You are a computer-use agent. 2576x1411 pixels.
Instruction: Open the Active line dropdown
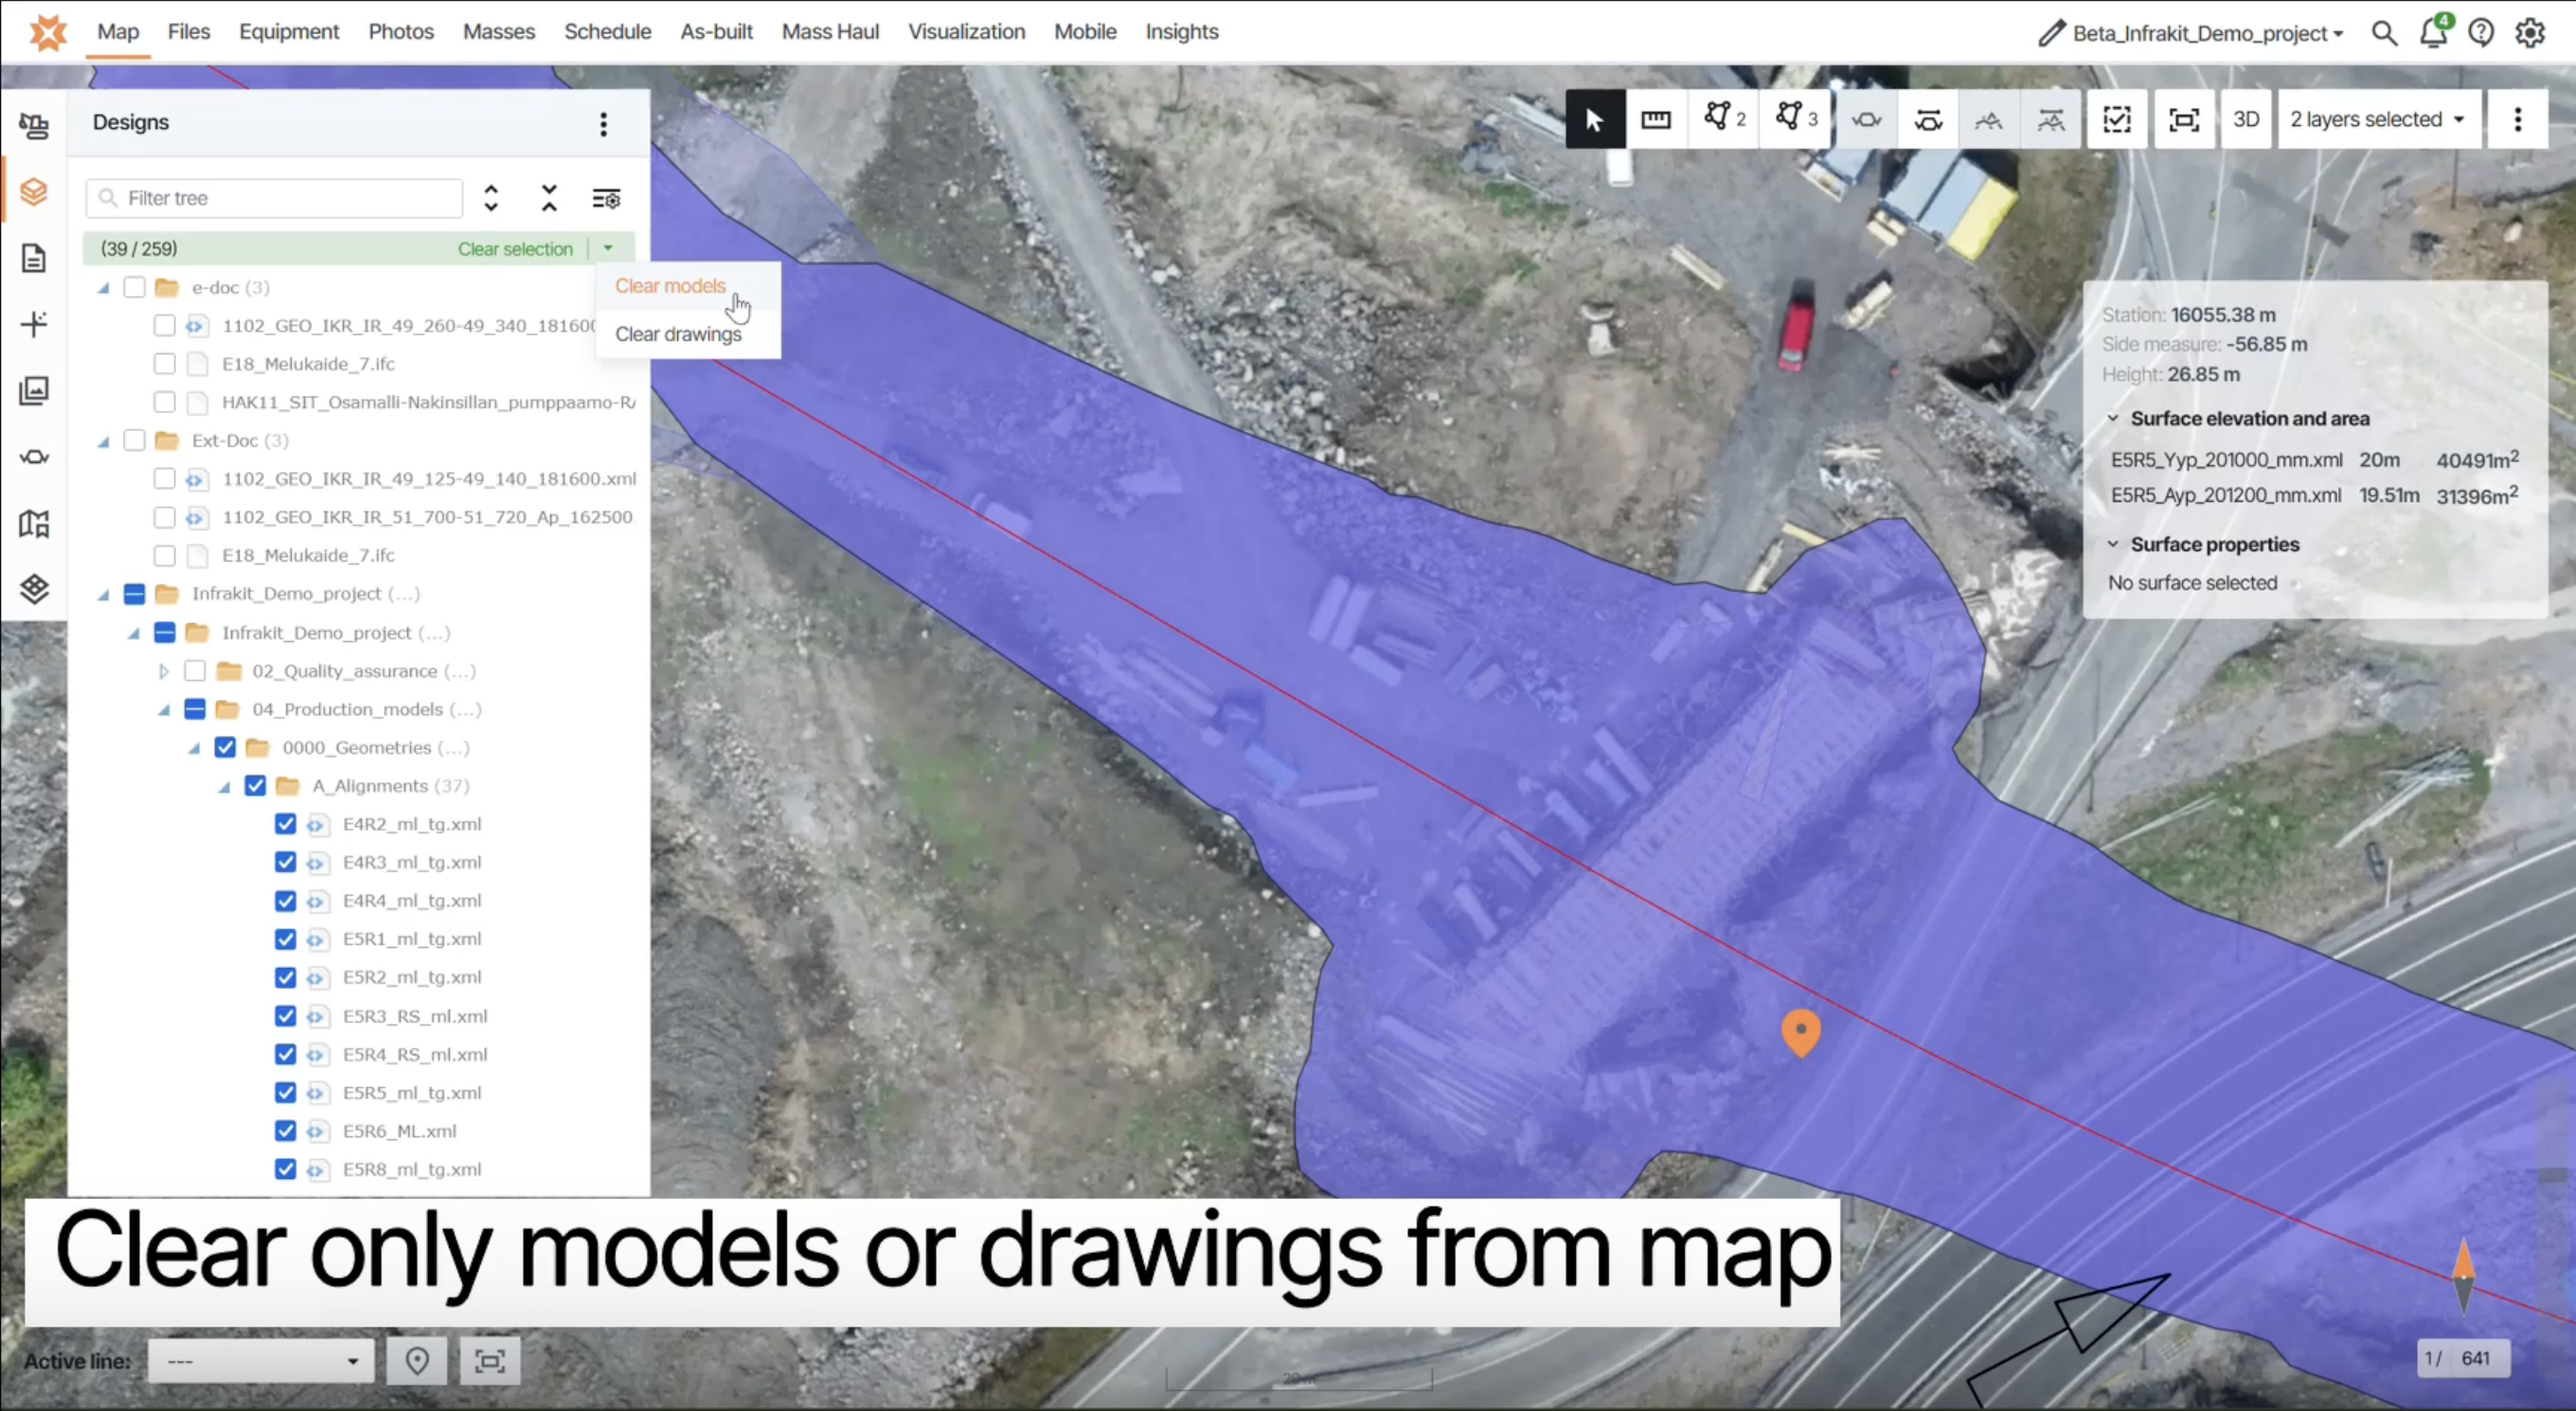coord(261,1361)
